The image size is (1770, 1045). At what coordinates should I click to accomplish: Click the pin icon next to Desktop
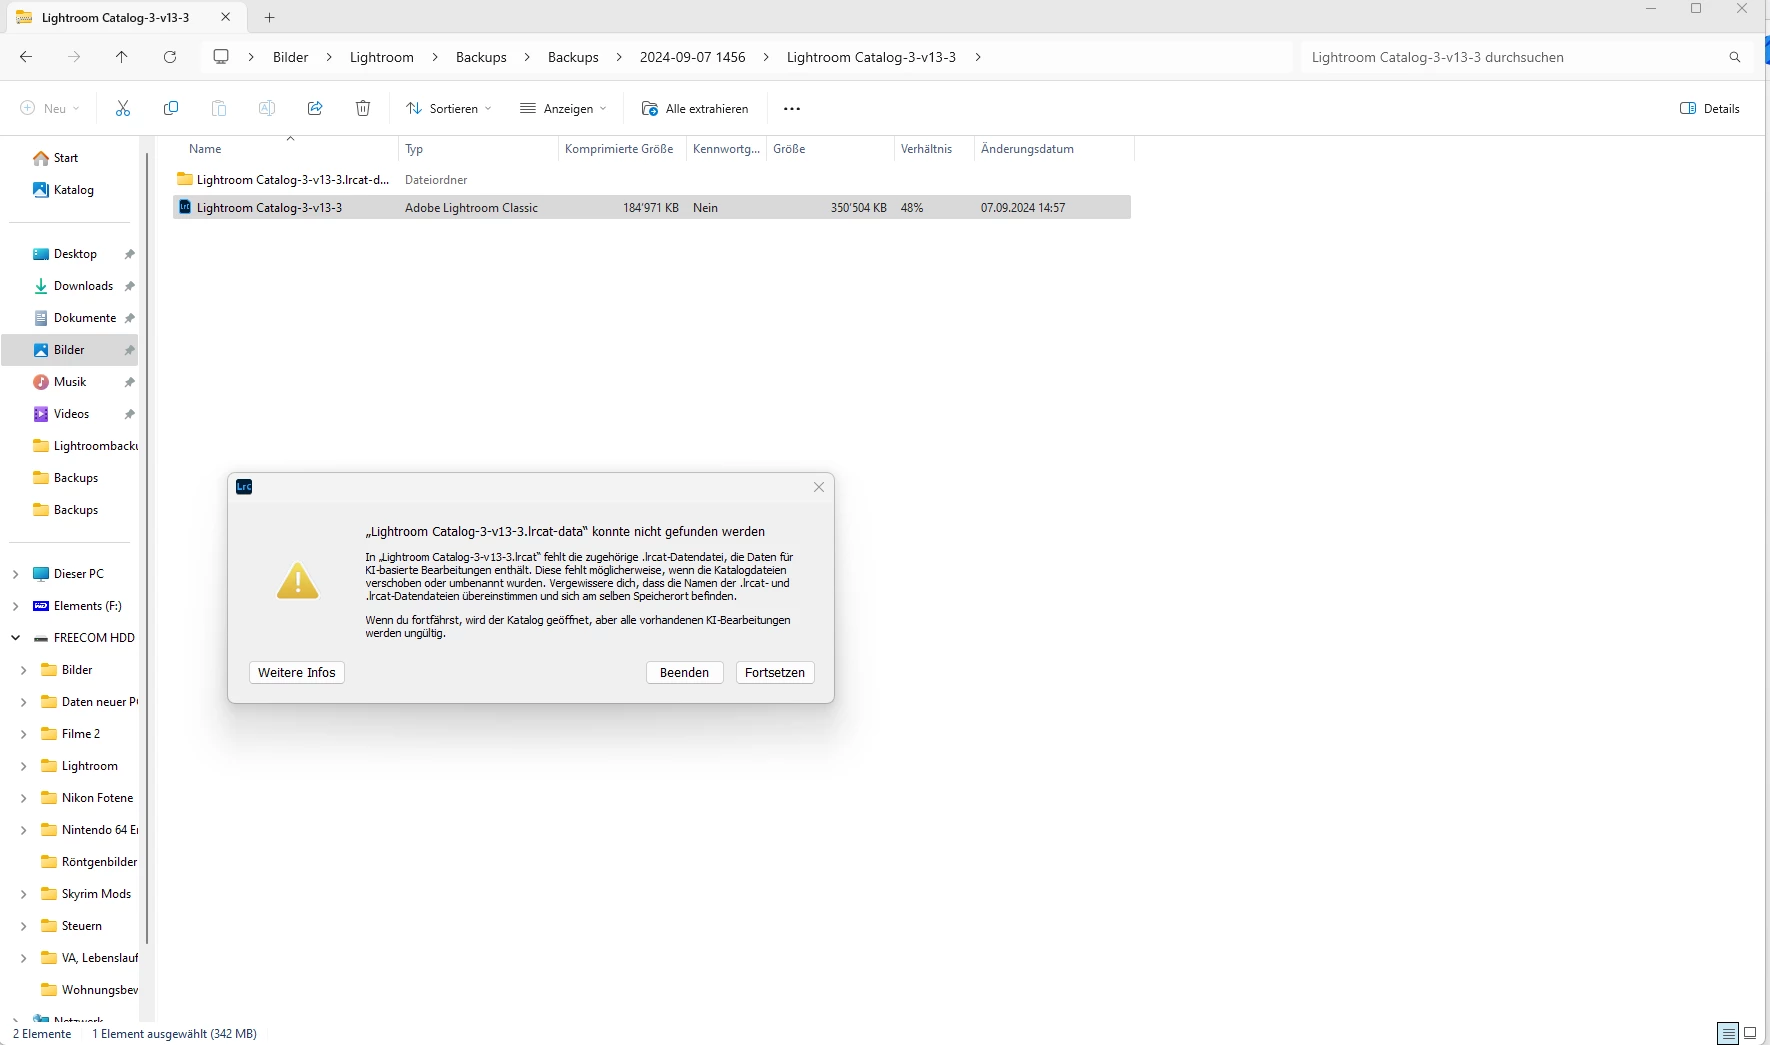click(x=129, y=254)
